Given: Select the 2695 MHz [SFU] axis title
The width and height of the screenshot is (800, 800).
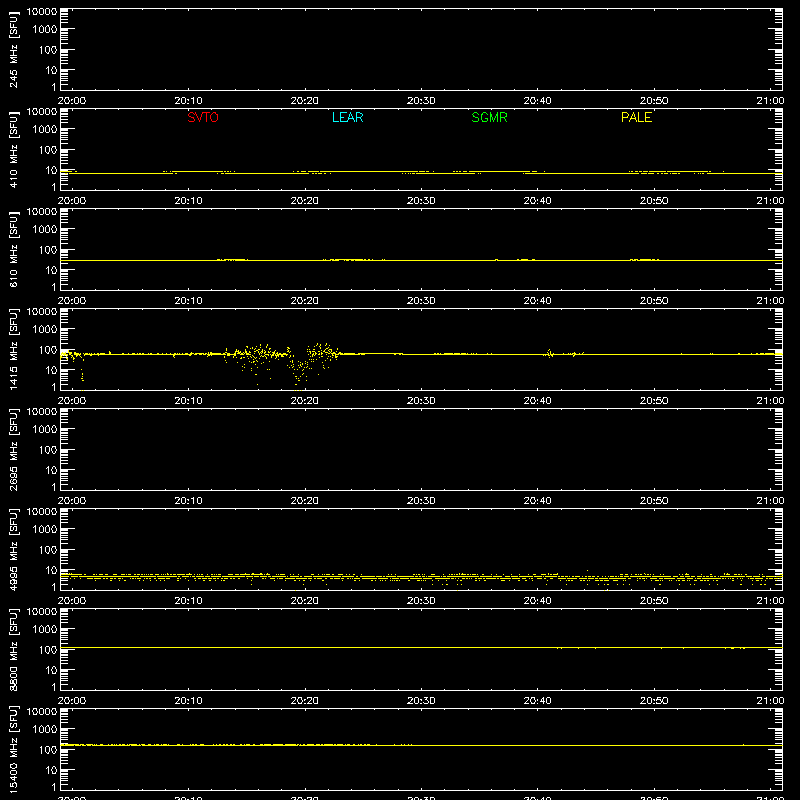Looking at the screenshot, I should click(x=13, y=449).
